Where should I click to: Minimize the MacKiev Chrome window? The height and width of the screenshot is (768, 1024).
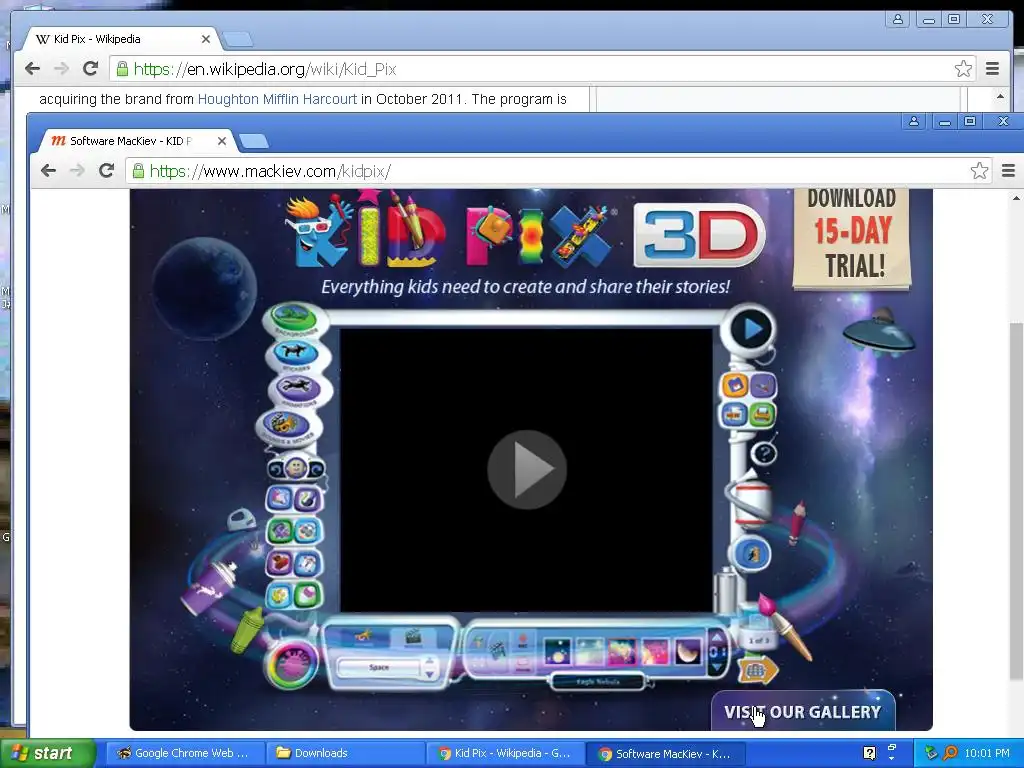pos(944,121)
